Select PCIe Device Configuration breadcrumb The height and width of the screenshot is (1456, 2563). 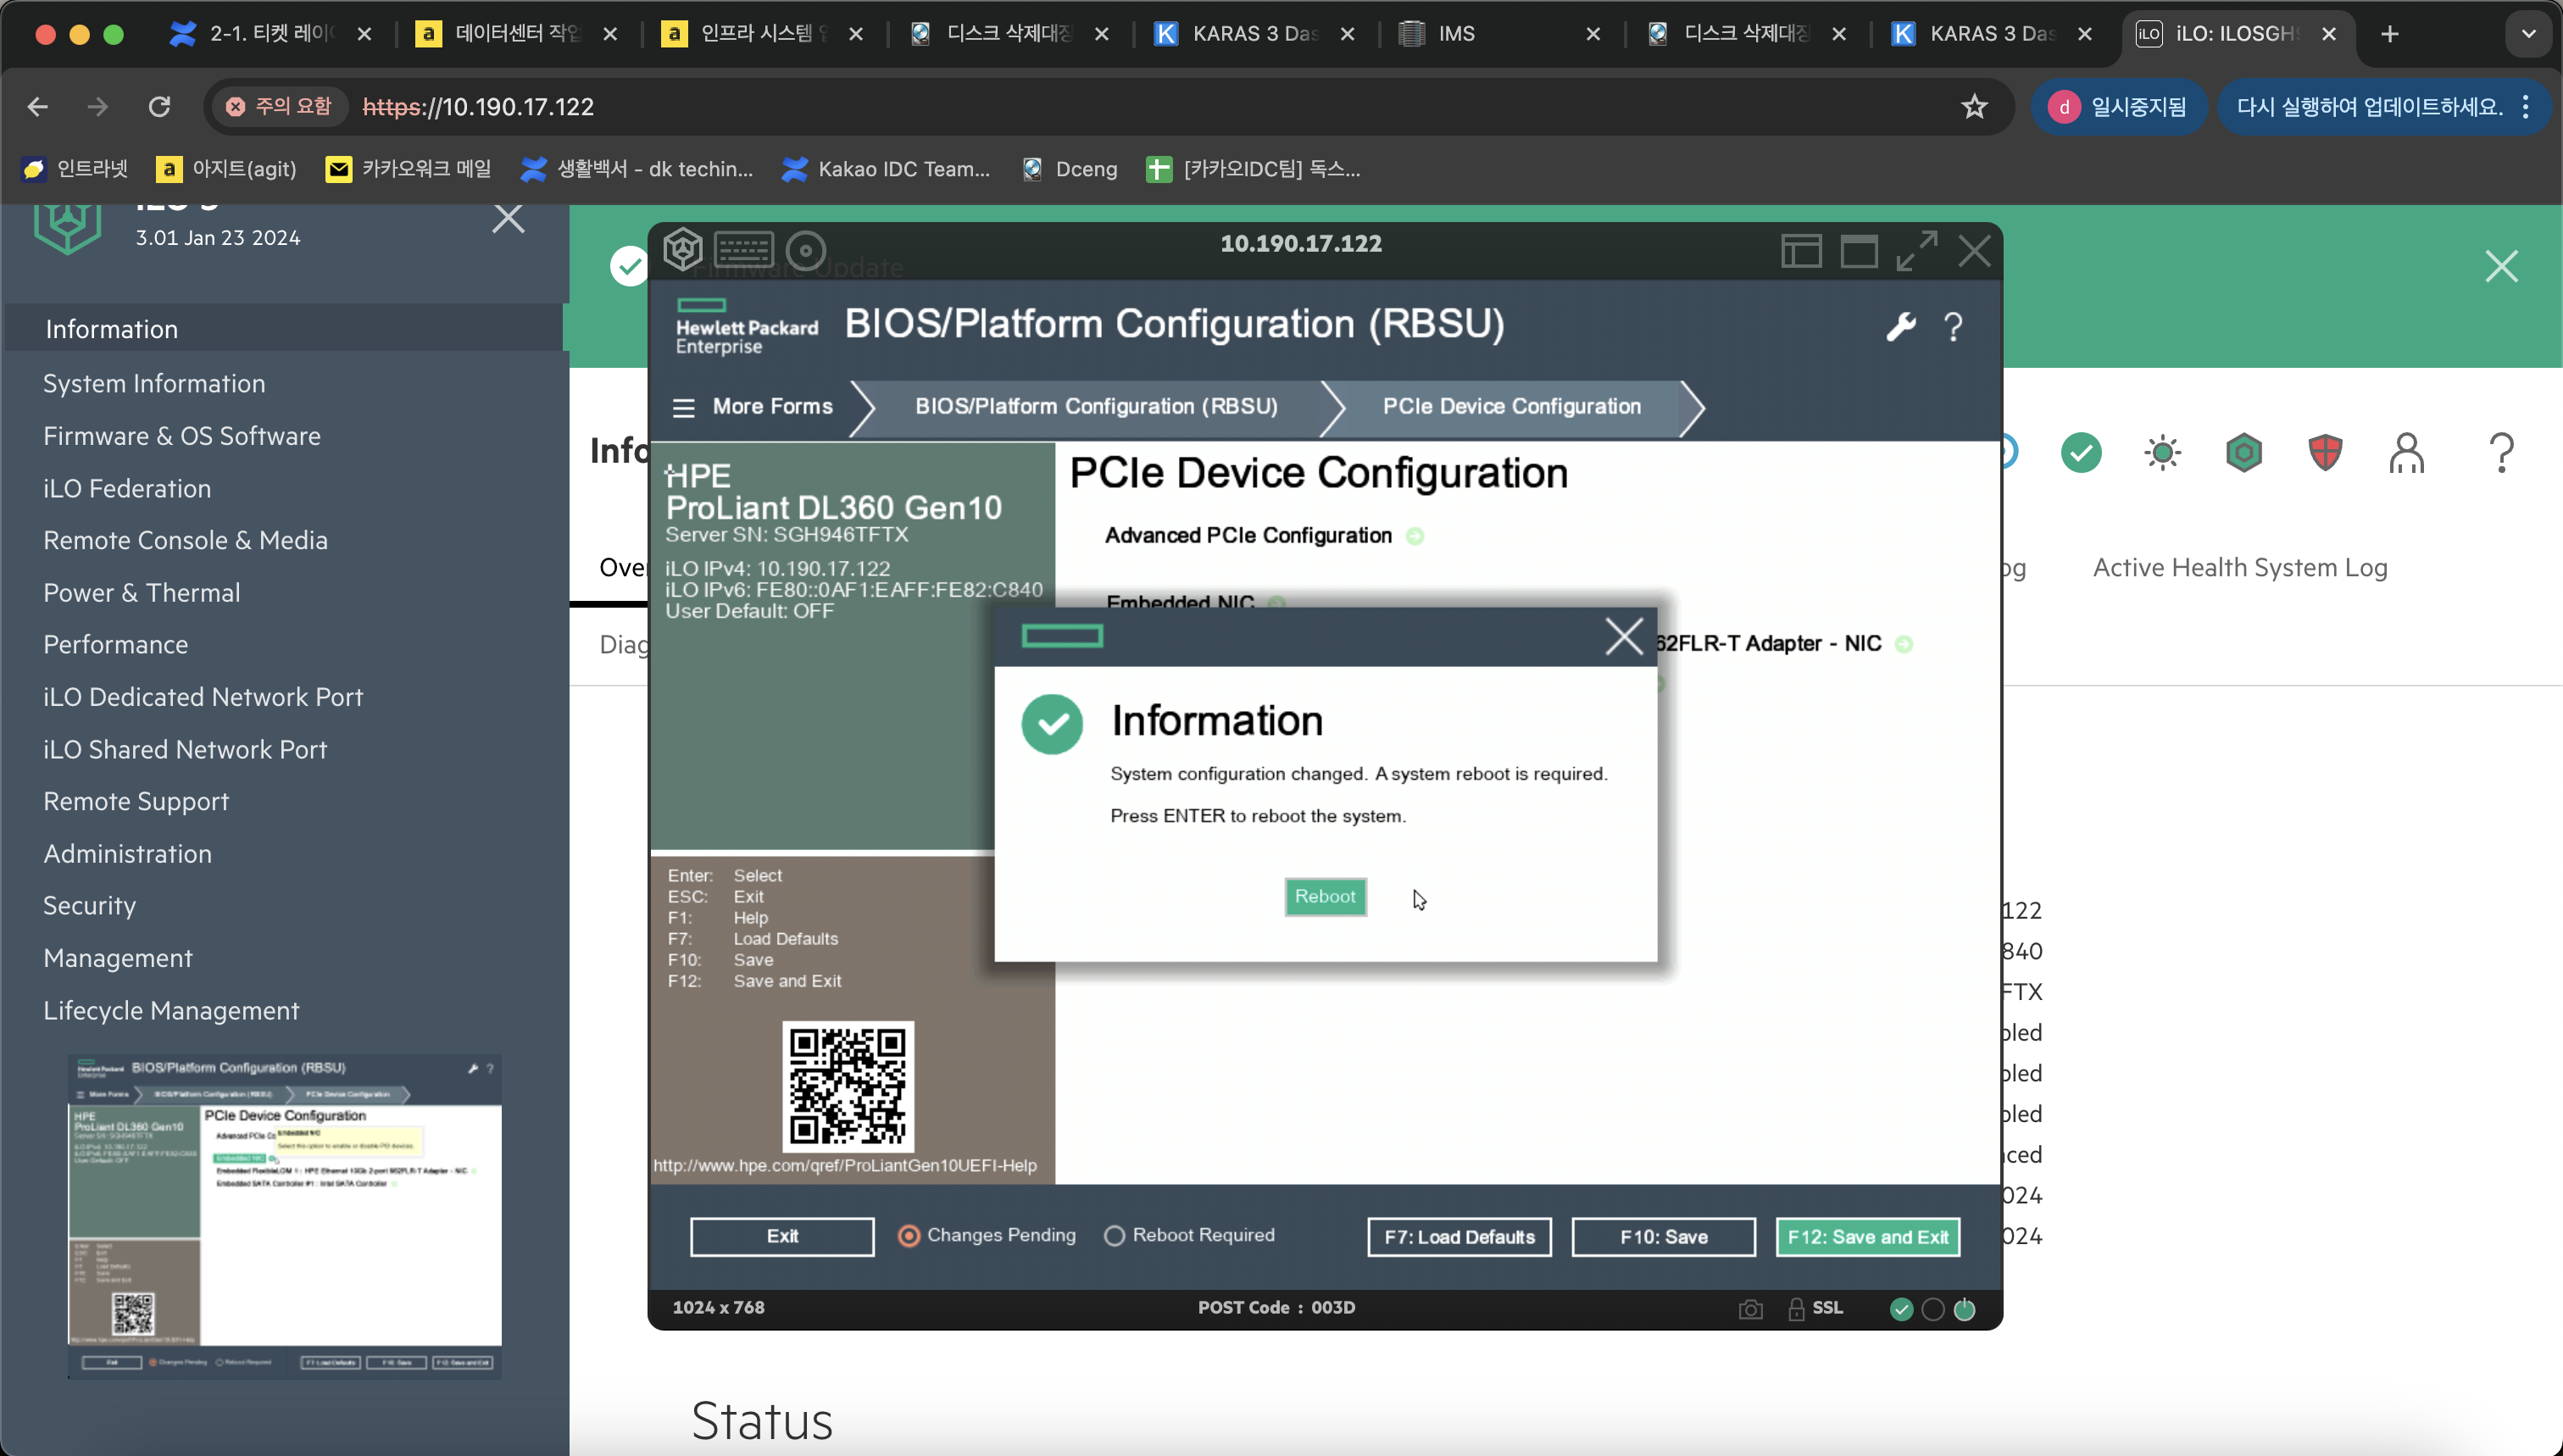coord(1511,407)
